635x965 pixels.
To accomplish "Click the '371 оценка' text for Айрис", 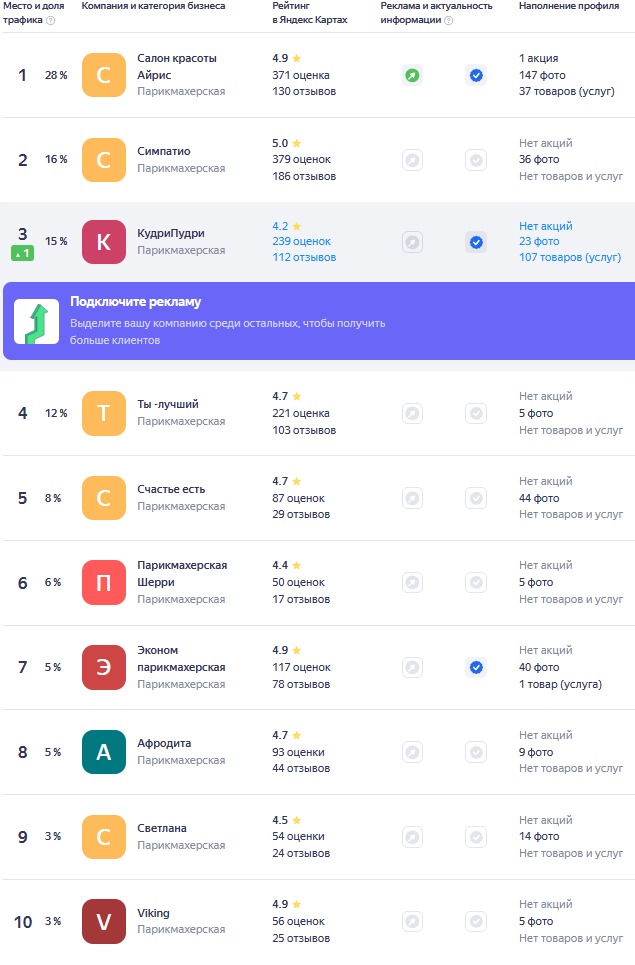I will (x=301, y=75).
